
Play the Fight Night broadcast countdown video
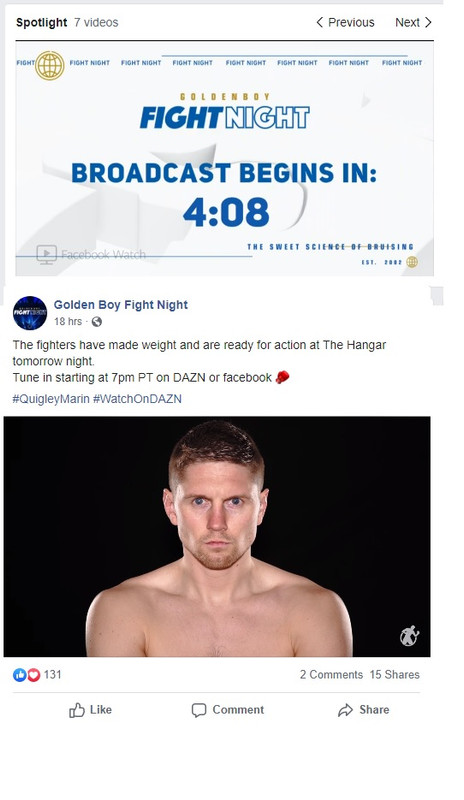[225, 159]
